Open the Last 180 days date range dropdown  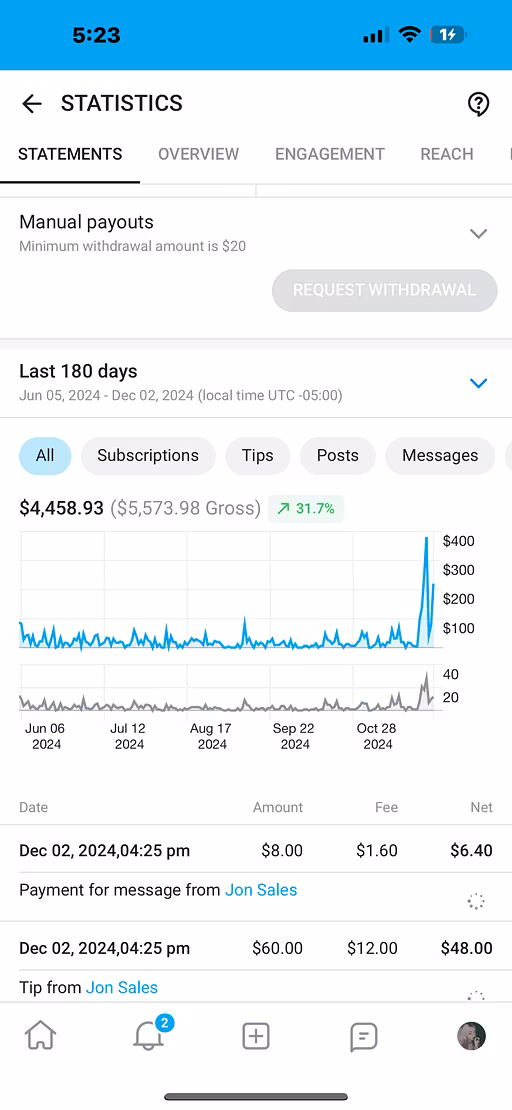[x=479, y=383]
